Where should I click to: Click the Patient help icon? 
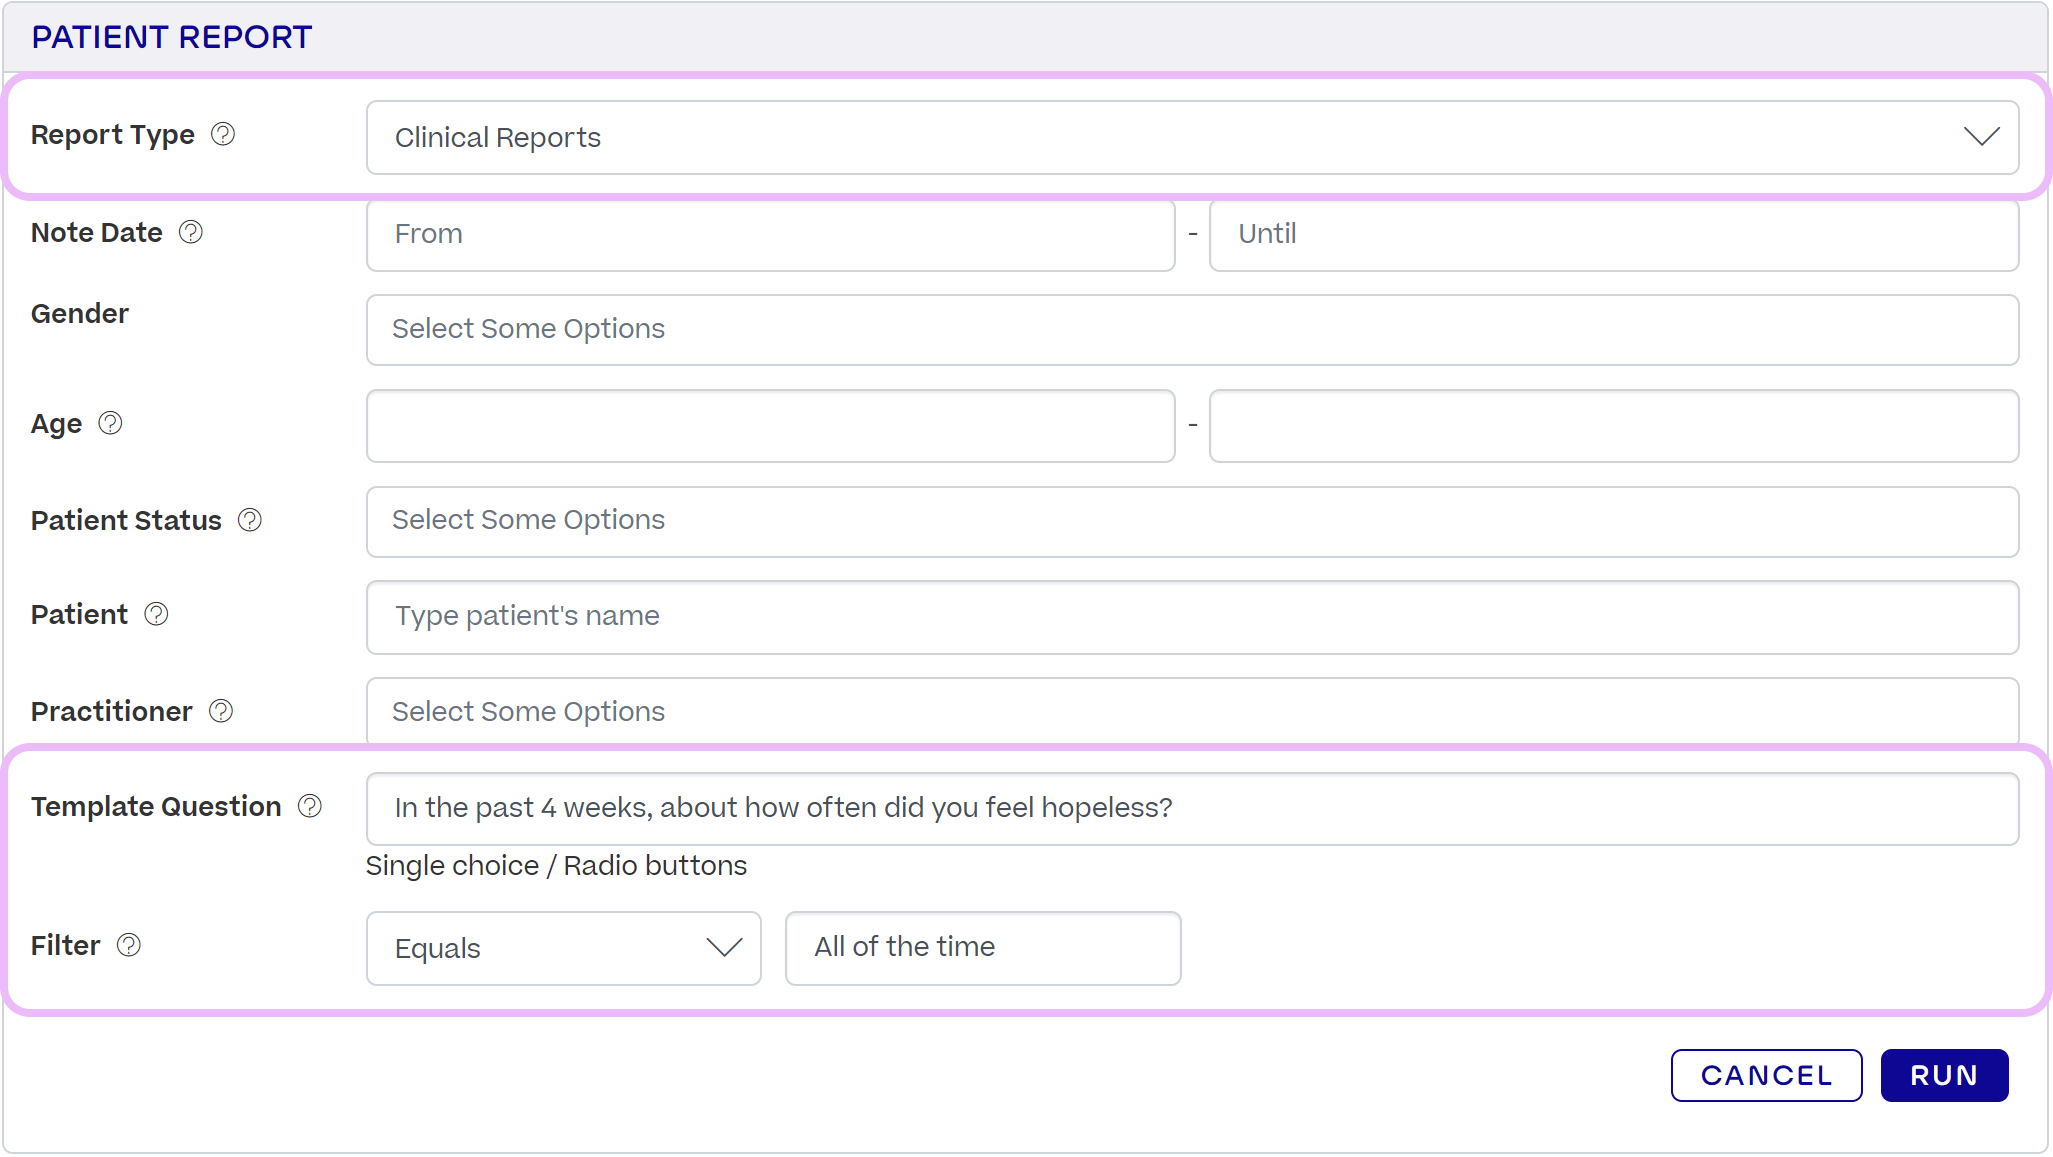click(x=157, y=613)
